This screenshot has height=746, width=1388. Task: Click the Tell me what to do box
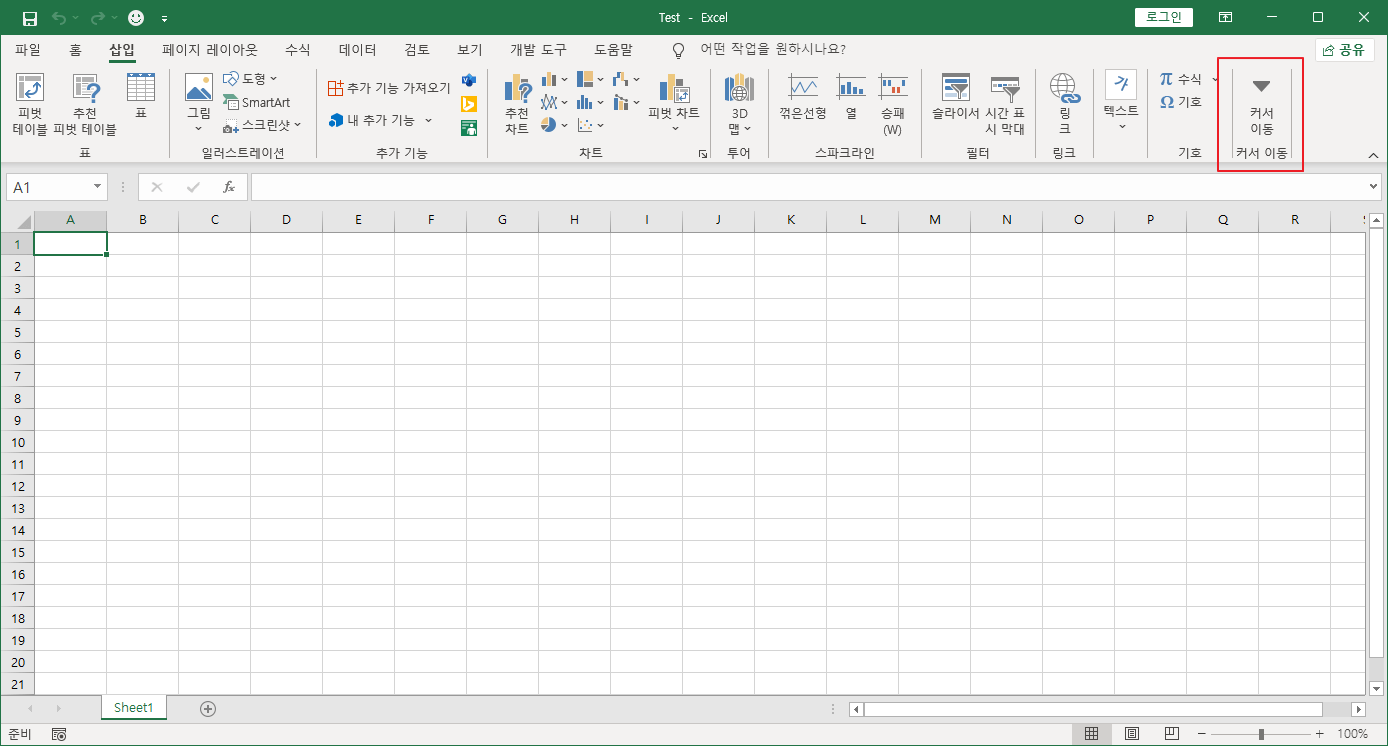point(772,49)
